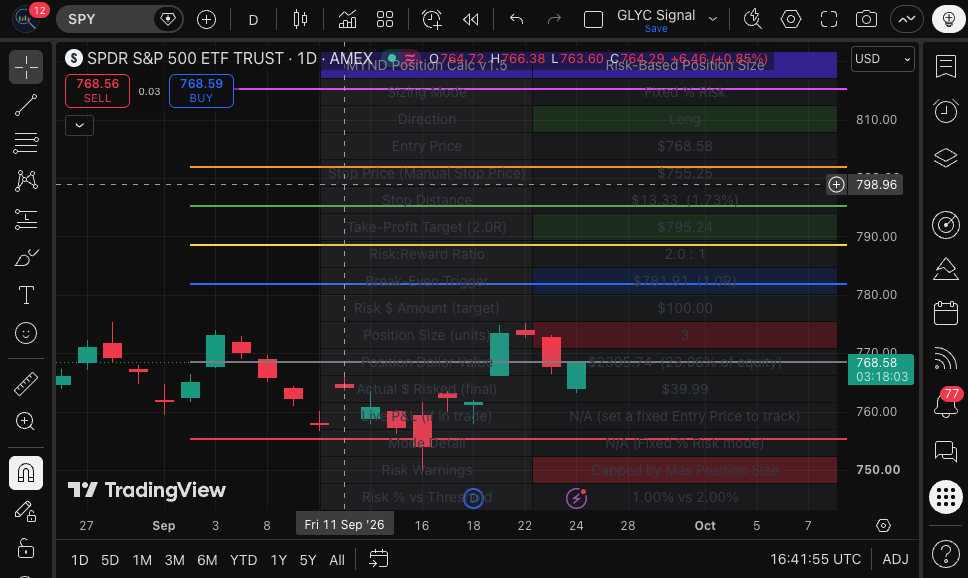
Task: Open the Fibonacci and Gann tools
Action: point(26,143)
